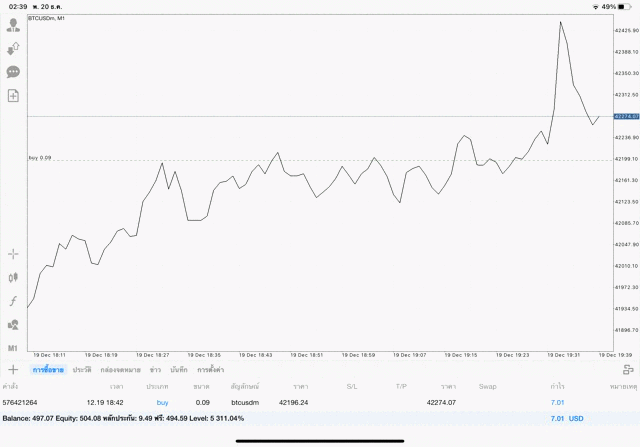Tap the plus icon for new order

click(13, 370)
